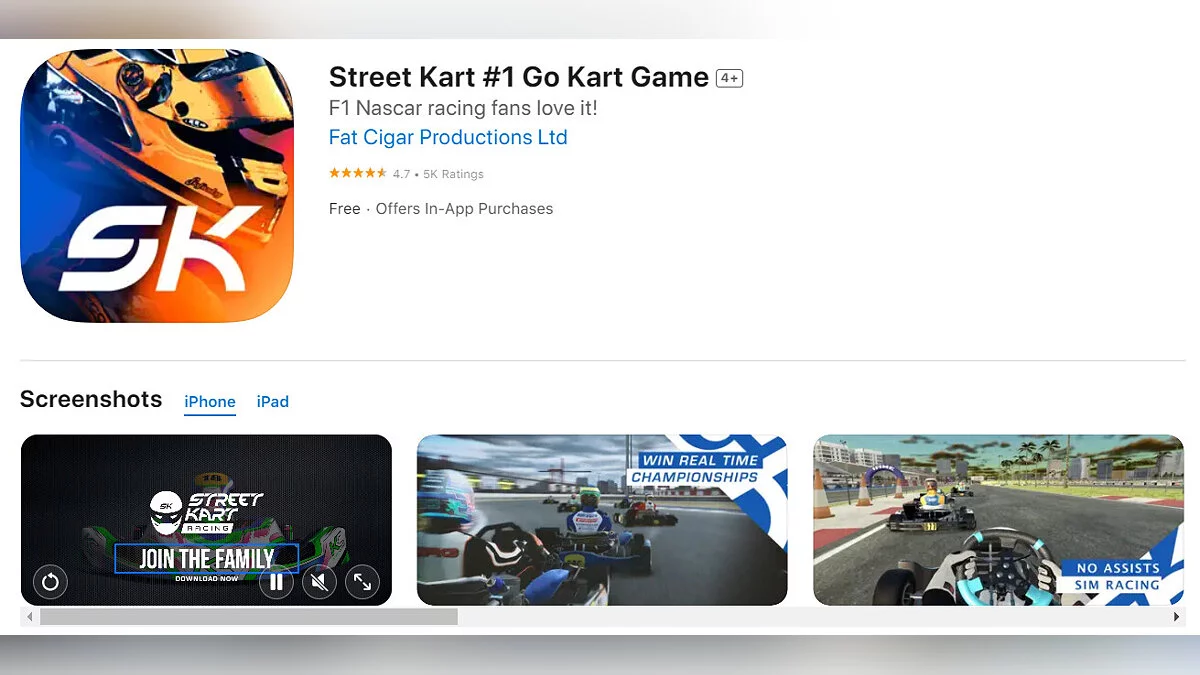
Task: Click the 5K Ratings text
Action: point(453,174)
